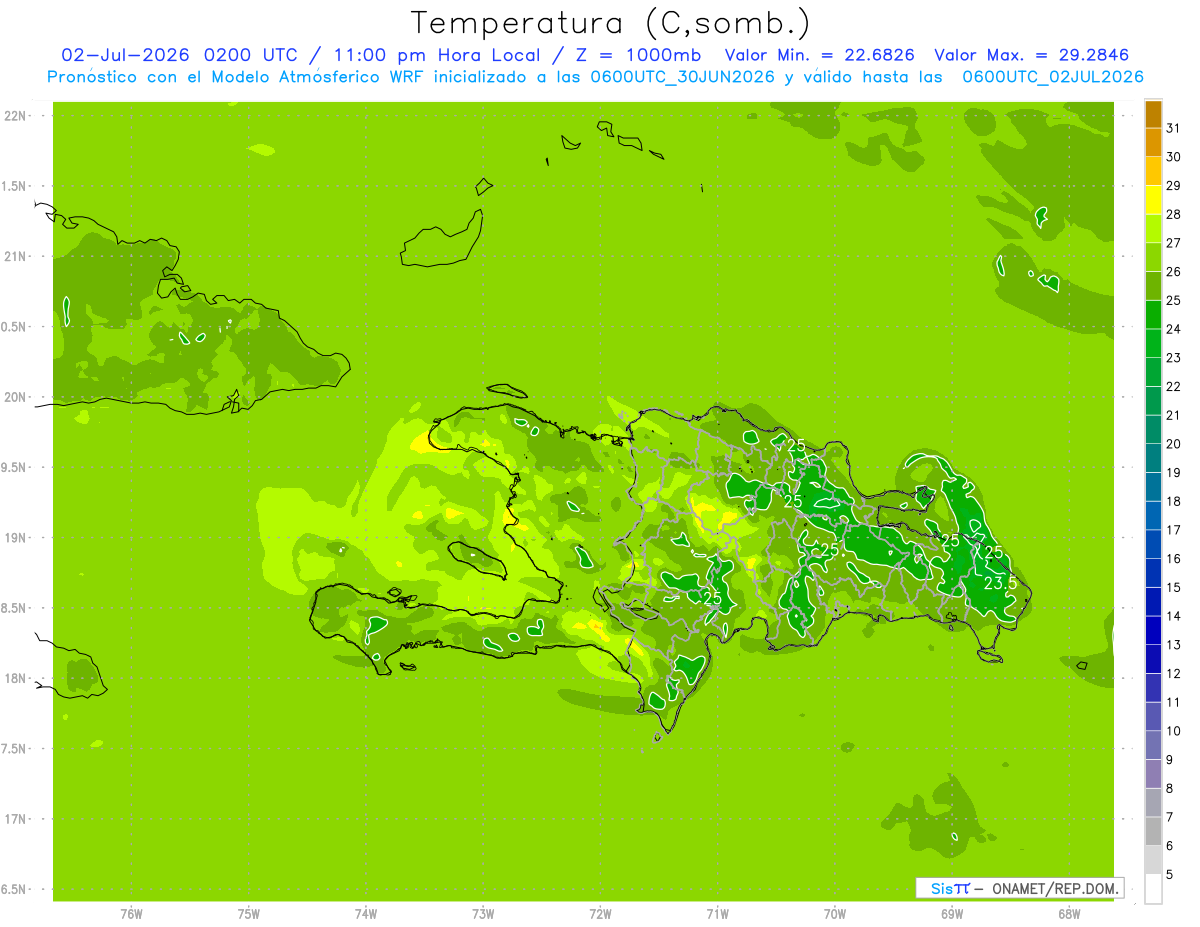Click the '31' value on color scale

[x=1174, y=128]
